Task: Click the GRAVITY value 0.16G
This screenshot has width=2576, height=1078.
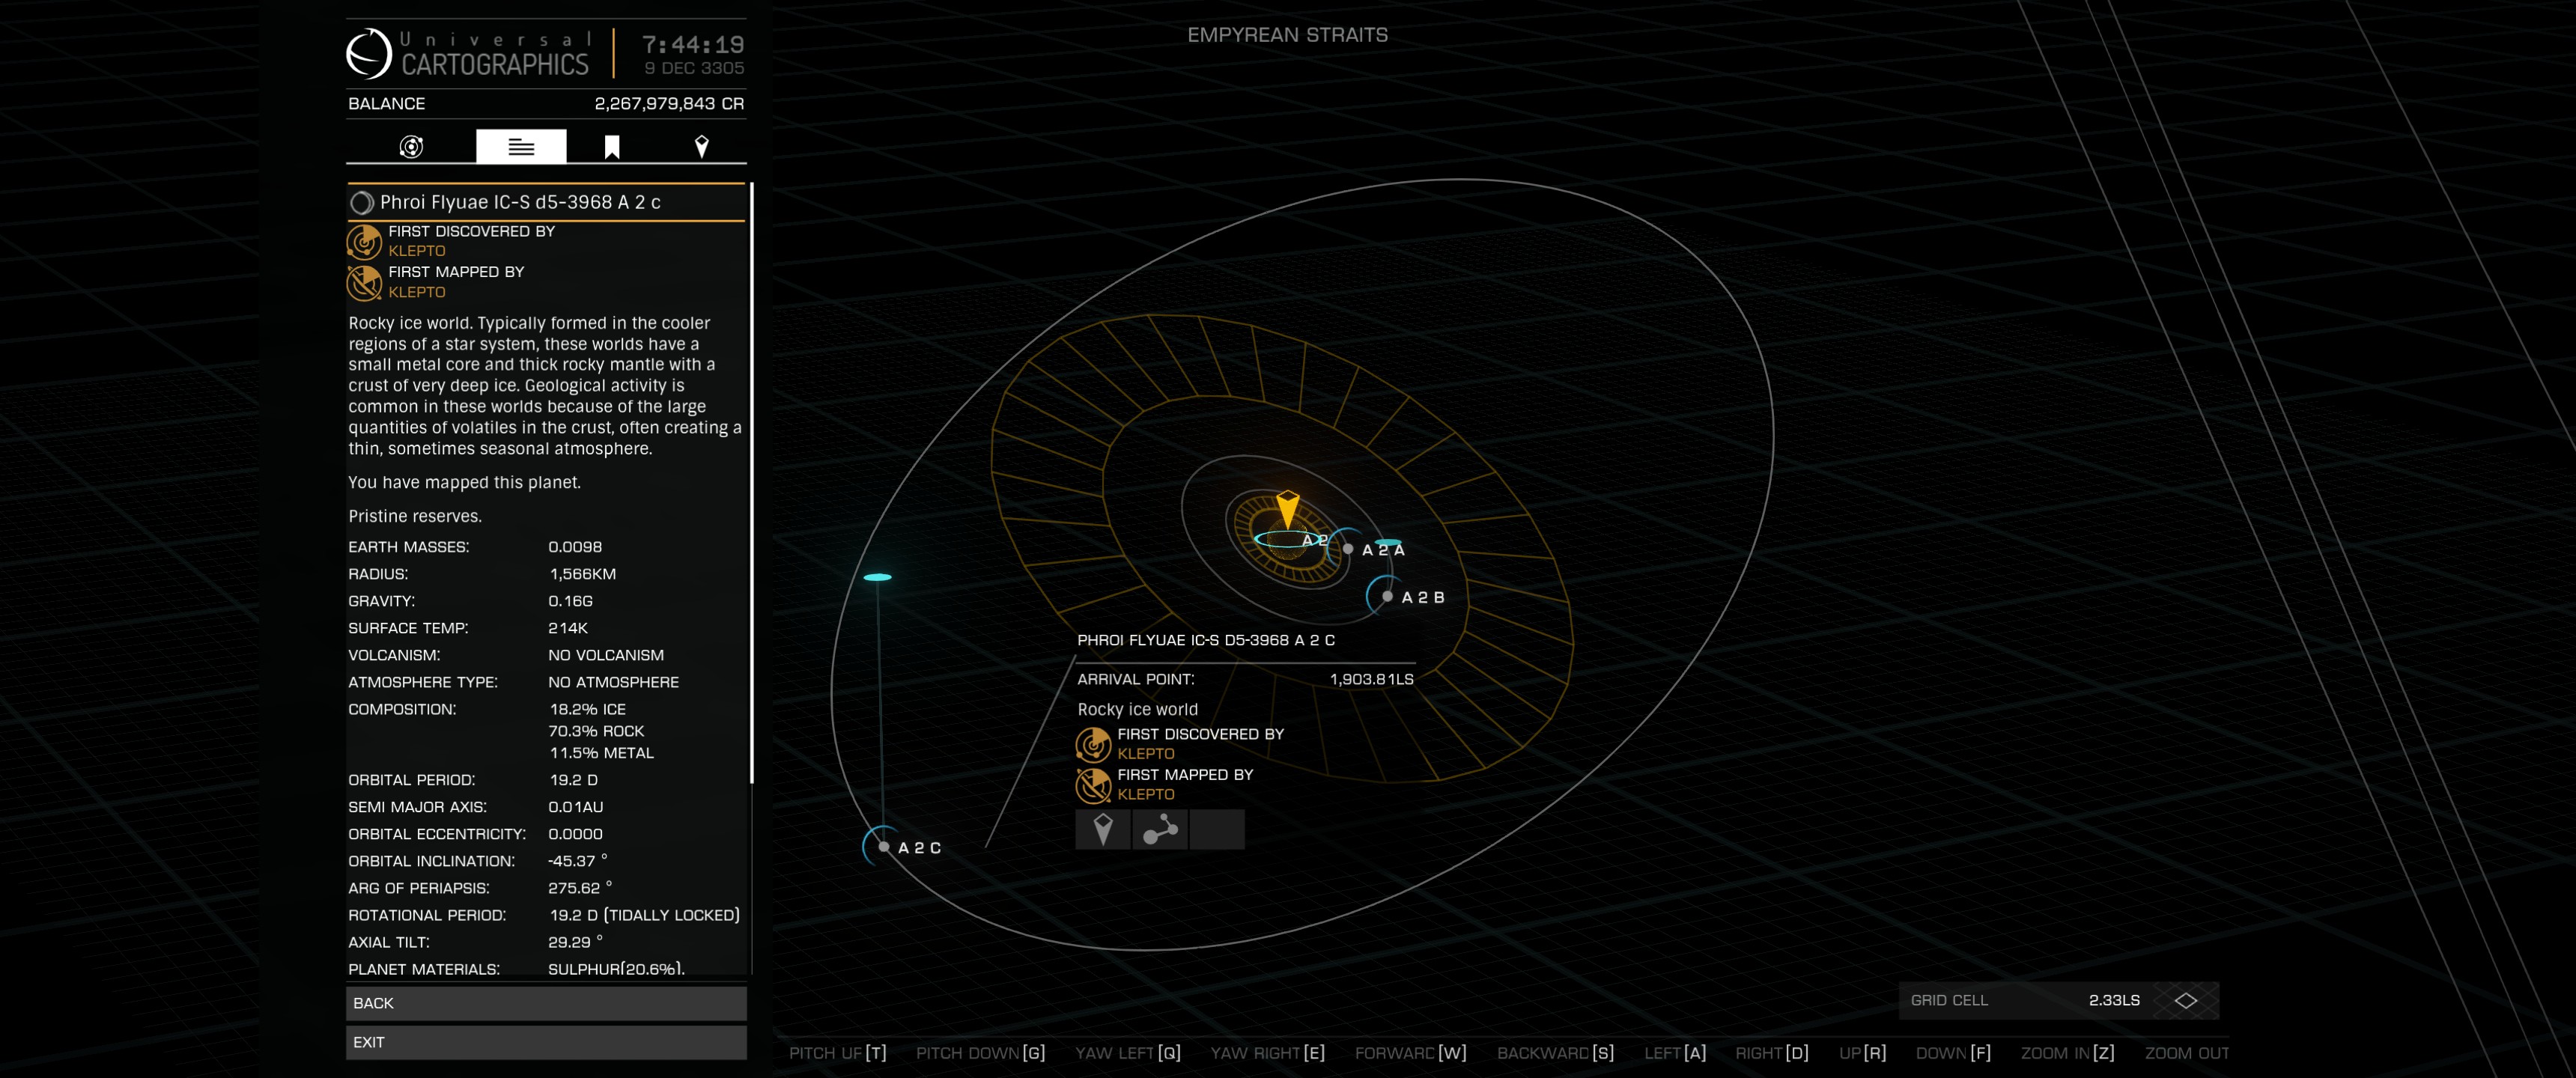Action: 570,601
